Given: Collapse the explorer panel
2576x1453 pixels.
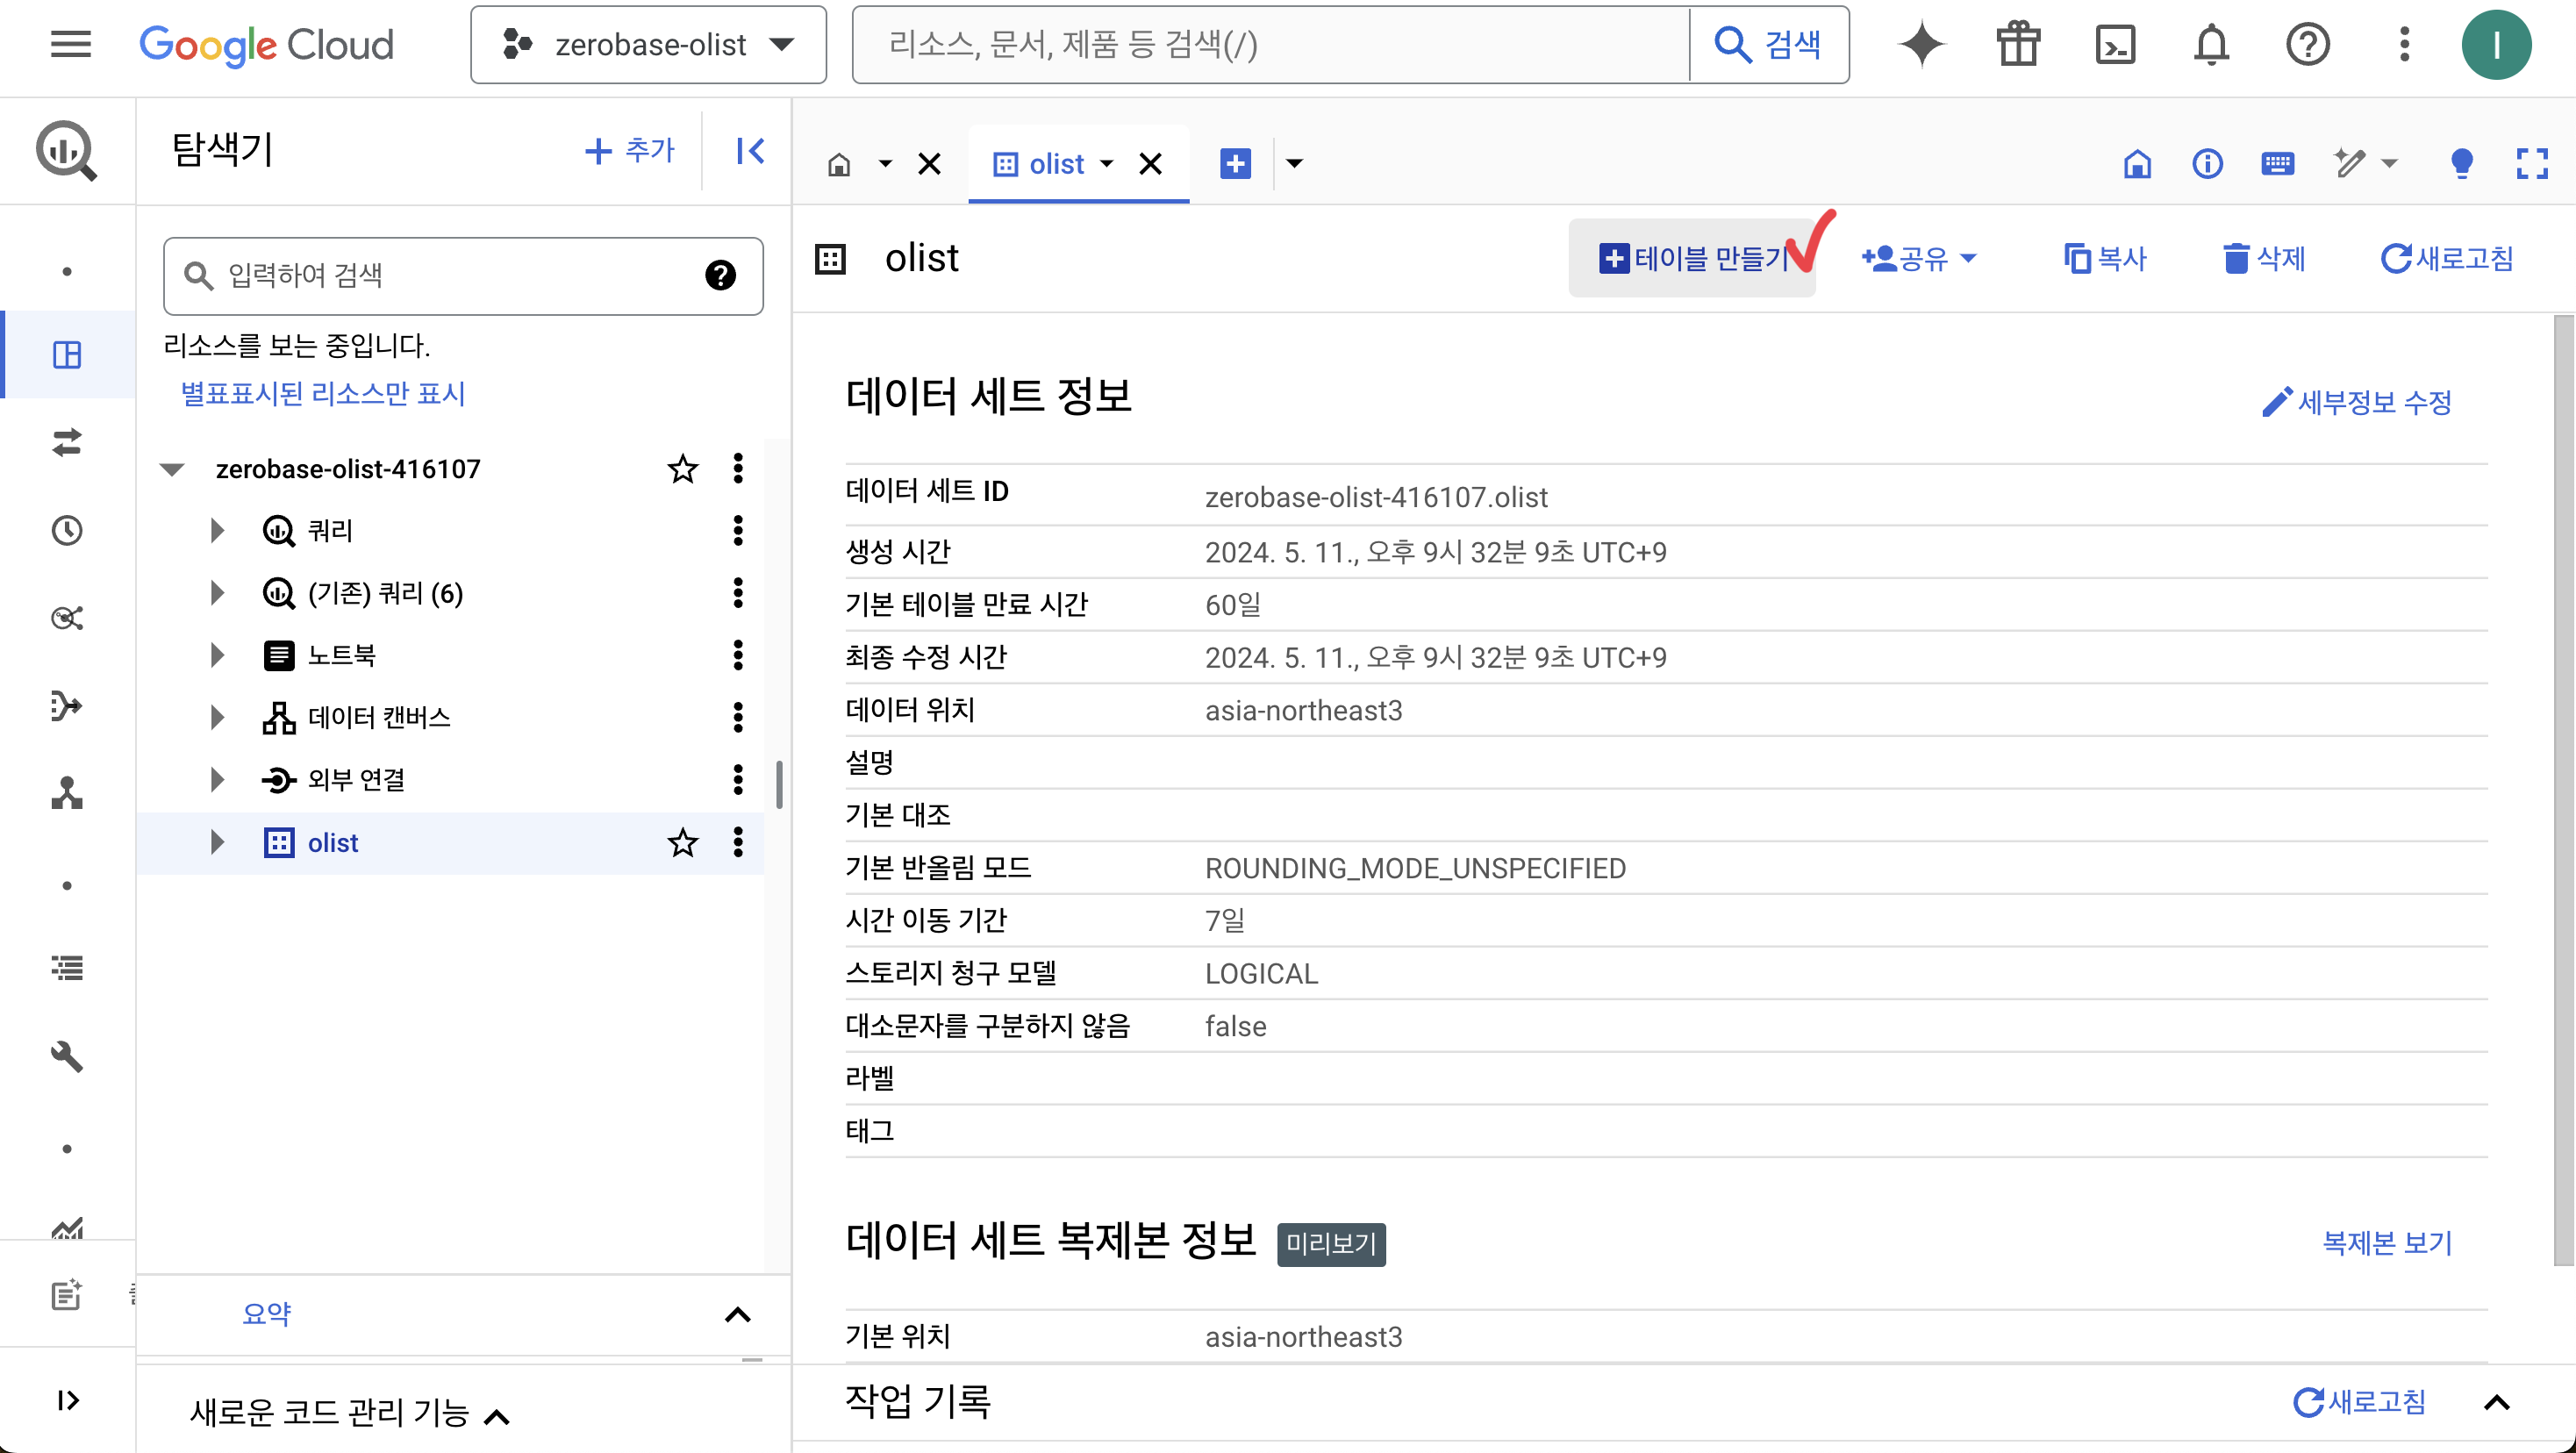Looking at the screenshot, I should click(x=750, y=151).
